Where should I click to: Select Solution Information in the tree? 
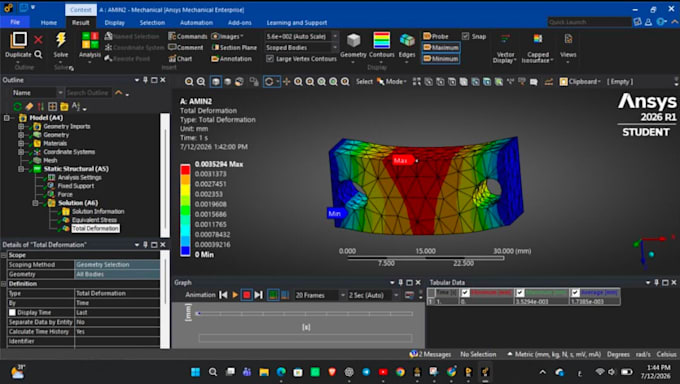tap(98, 211)
